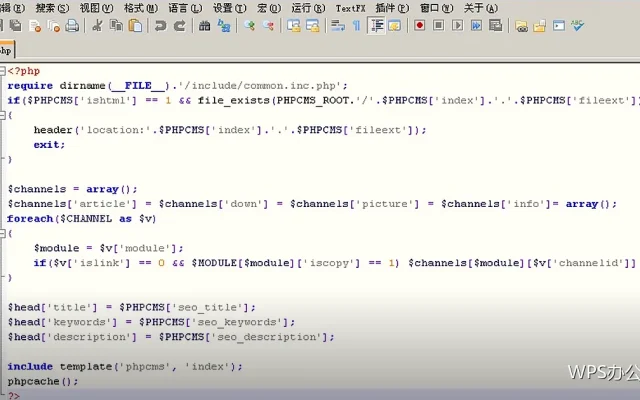The width and height of the screenshot is (640, 400).
Task: Toggle the indent guide toolbar button
Action: [376, 26]
